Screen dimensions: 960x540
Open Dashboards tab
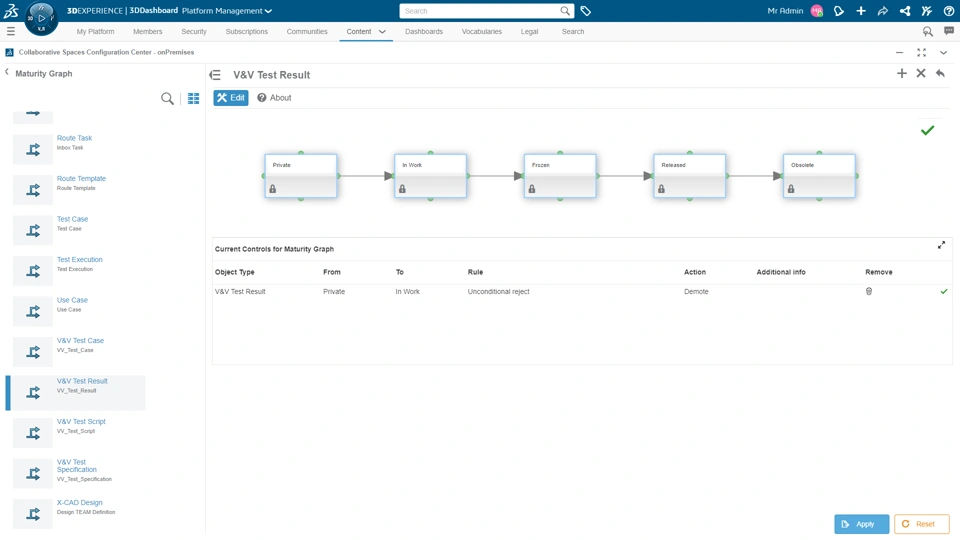pyautogui.click(x=424, y=31)
